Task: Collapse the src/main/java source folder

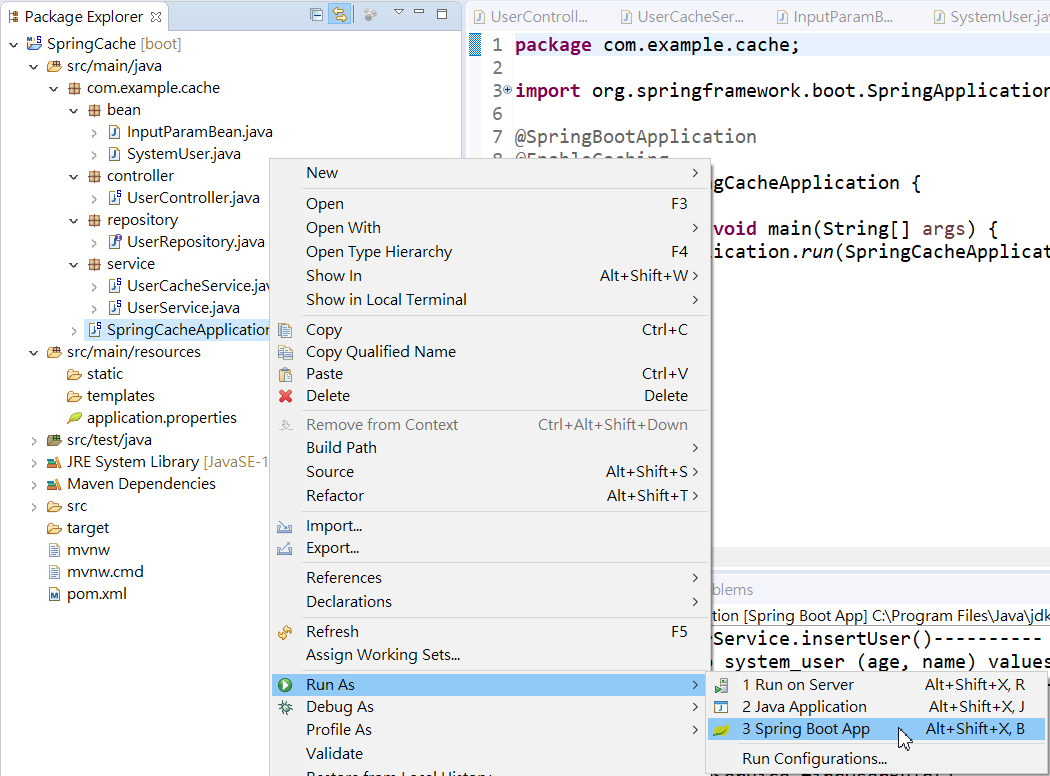Action: pos(33,66)
